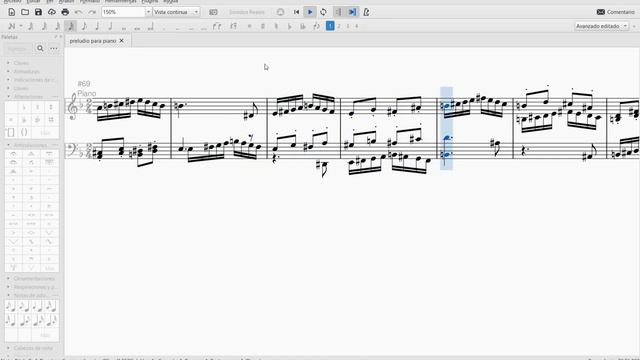This screenshot has height=360, width=640.
Task: Click the cloud upload icon
Action: 52,12
